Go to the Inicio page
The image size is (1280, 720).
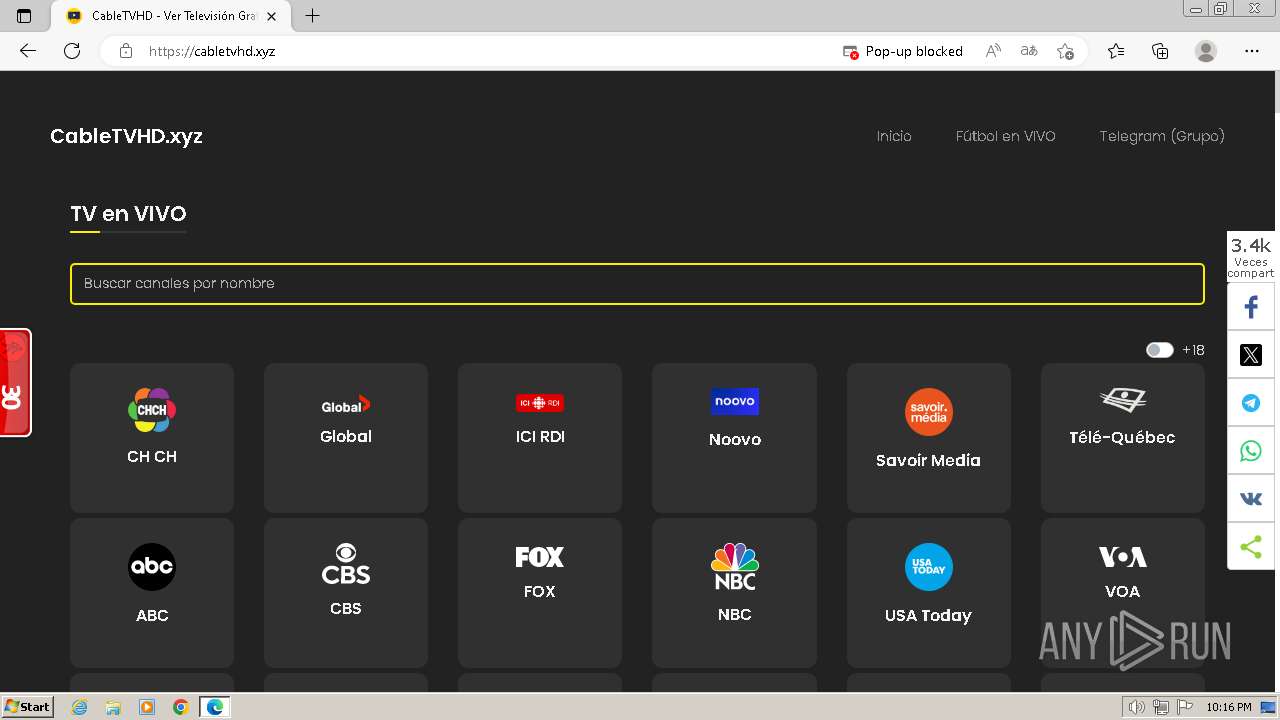point(894,136)
